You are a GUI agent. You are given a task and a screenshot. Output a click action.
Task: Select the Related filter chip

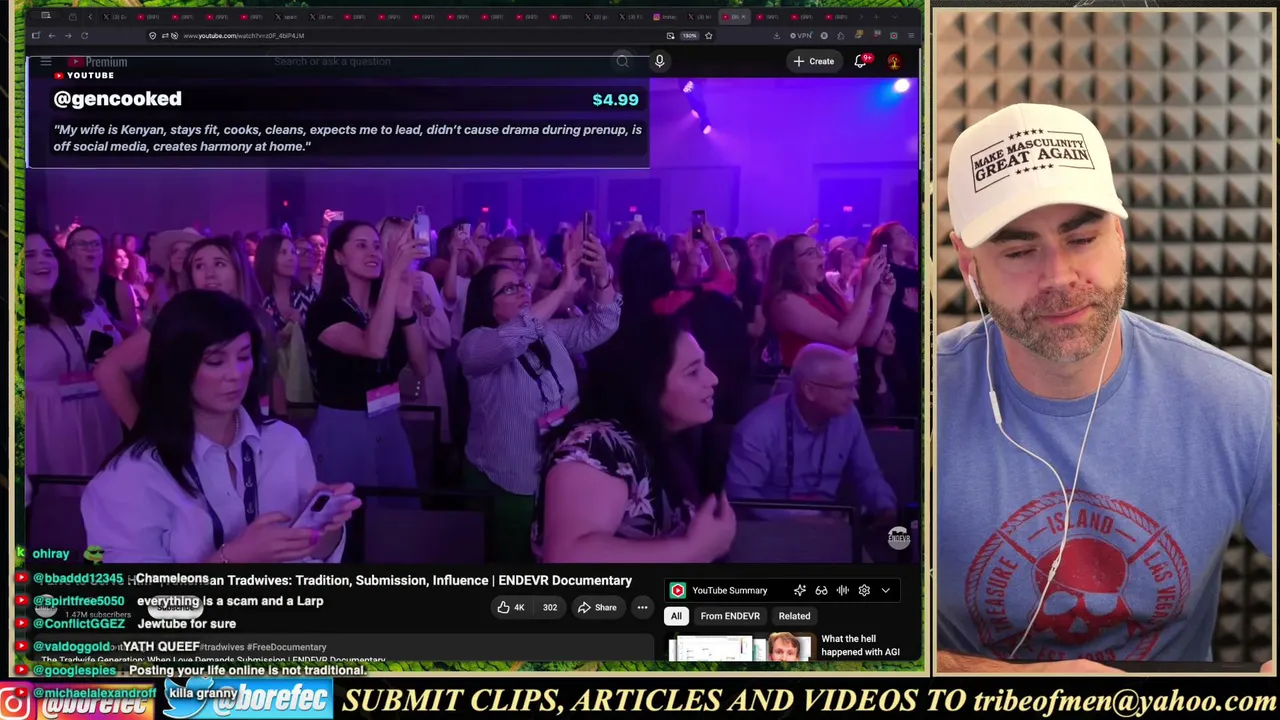(794, 616)
